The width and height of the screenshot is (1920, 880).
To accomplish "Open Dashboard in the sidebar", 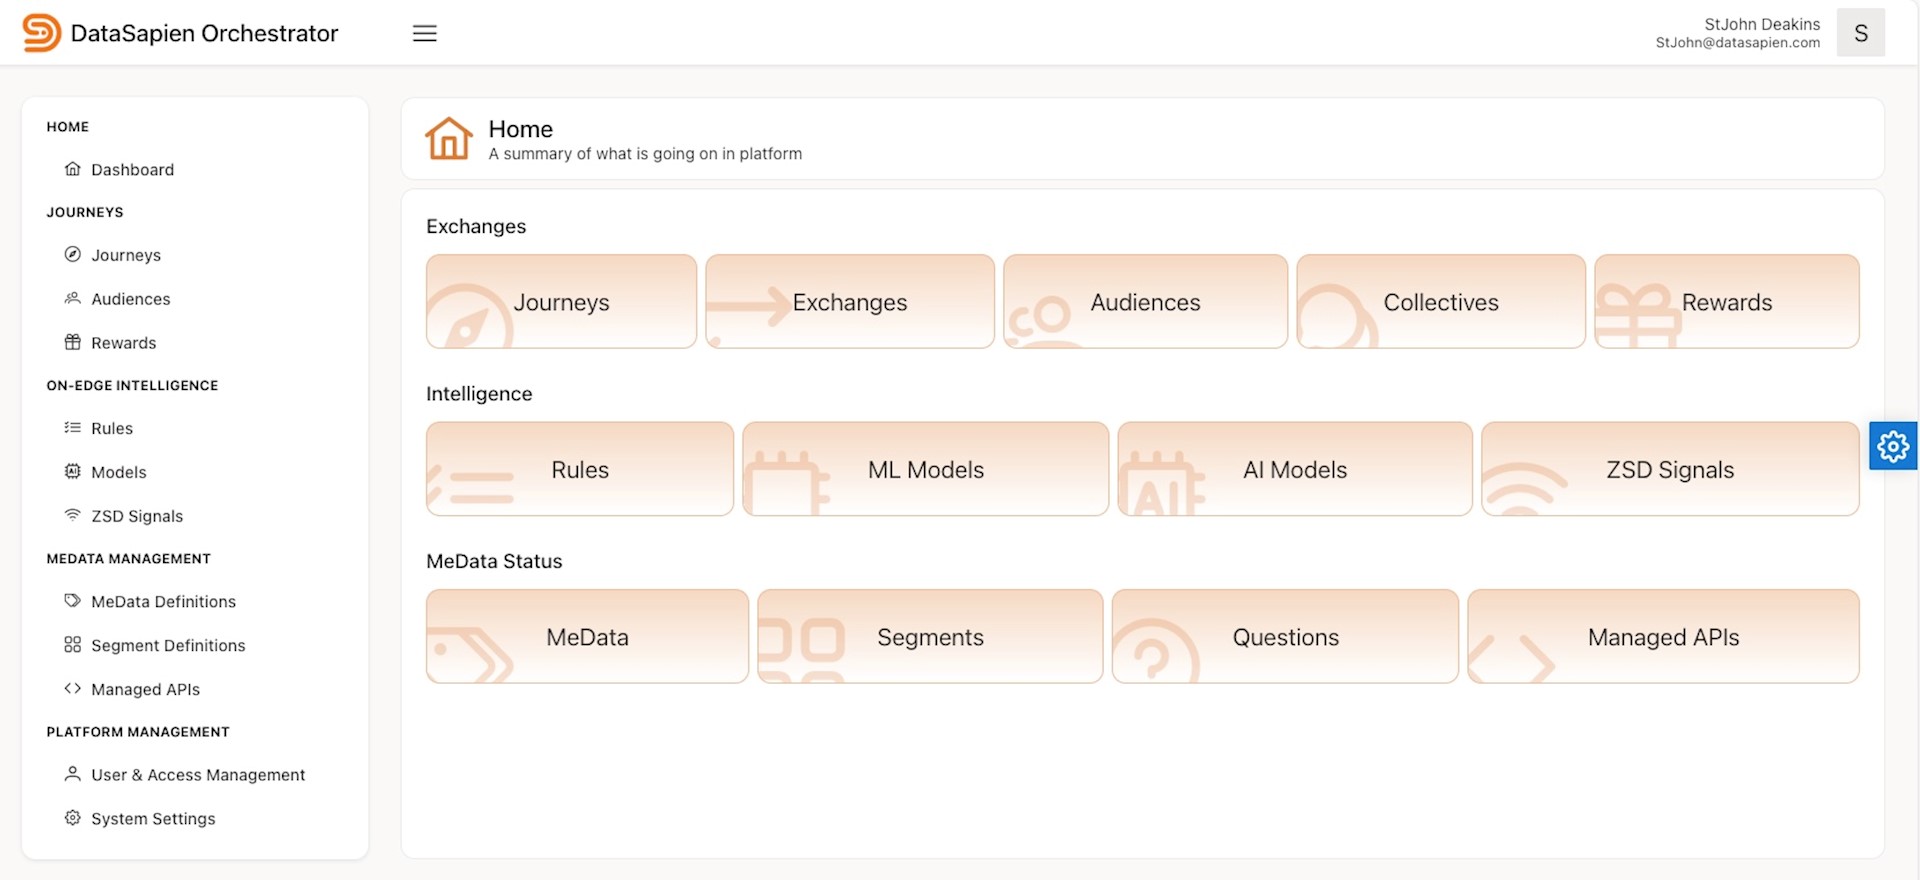I will (x=132, y=170).
